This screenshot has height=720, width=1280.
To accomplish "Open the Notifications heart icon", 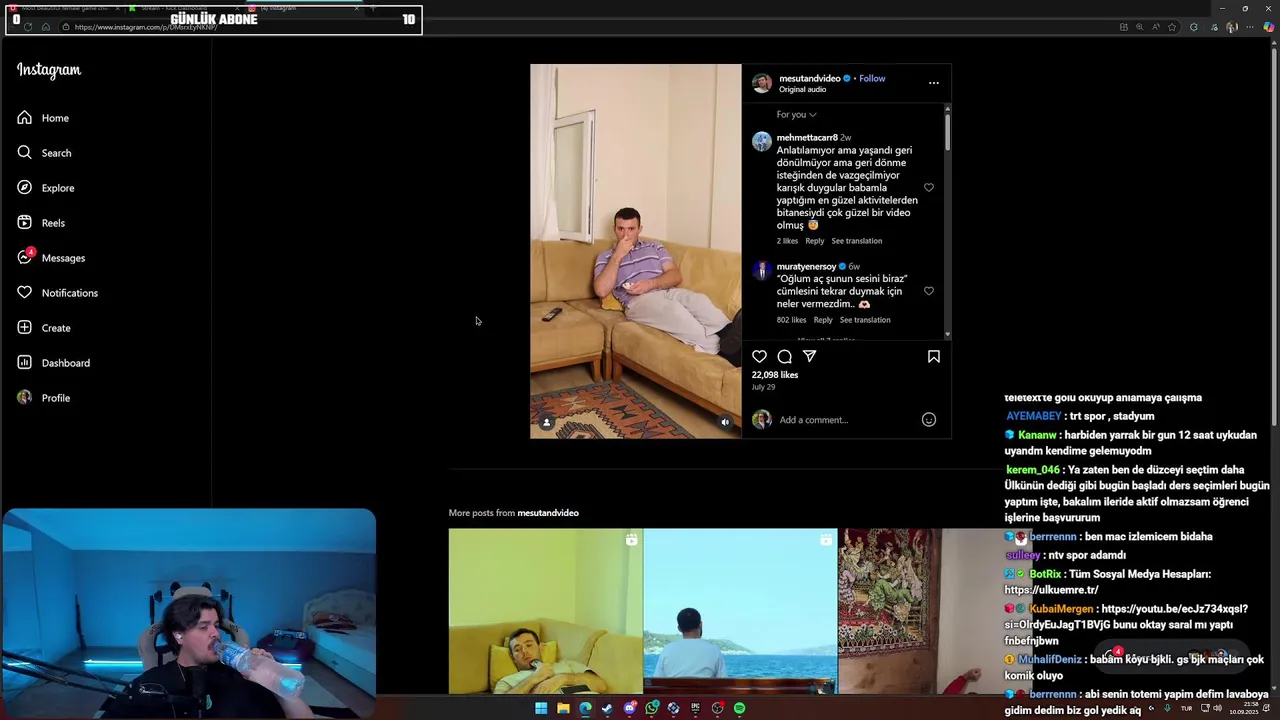I will [x=24, y=293].
